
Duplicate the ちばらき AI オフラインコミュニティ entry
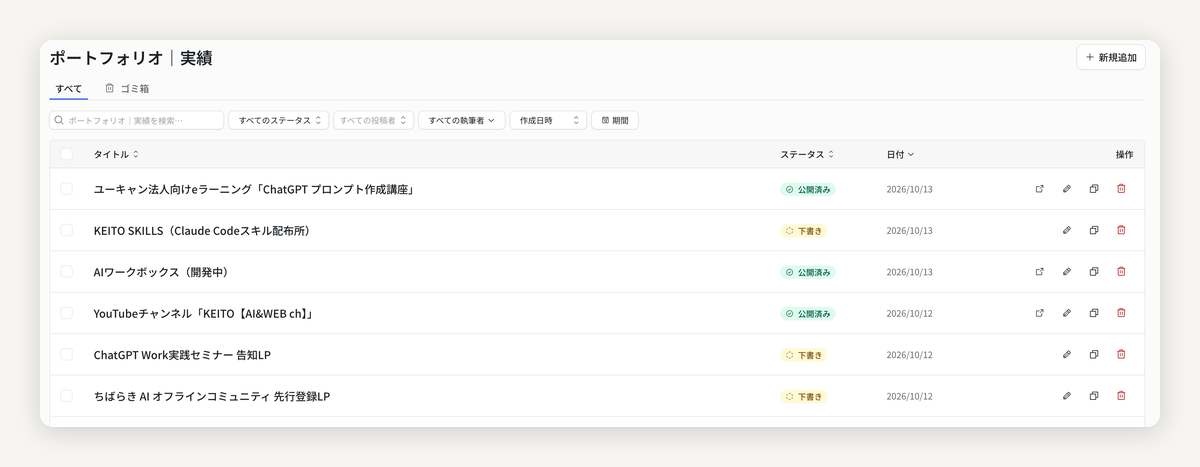coord(1094,396)
